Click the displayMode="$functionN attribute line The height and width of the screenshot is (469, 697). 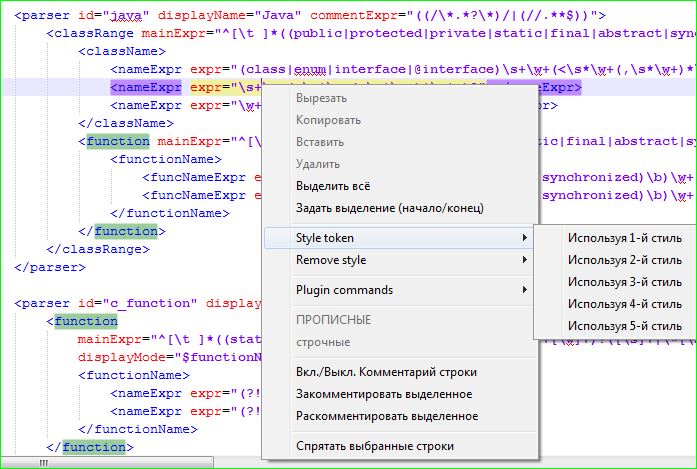pyautogui.click(x=170, y=357)
